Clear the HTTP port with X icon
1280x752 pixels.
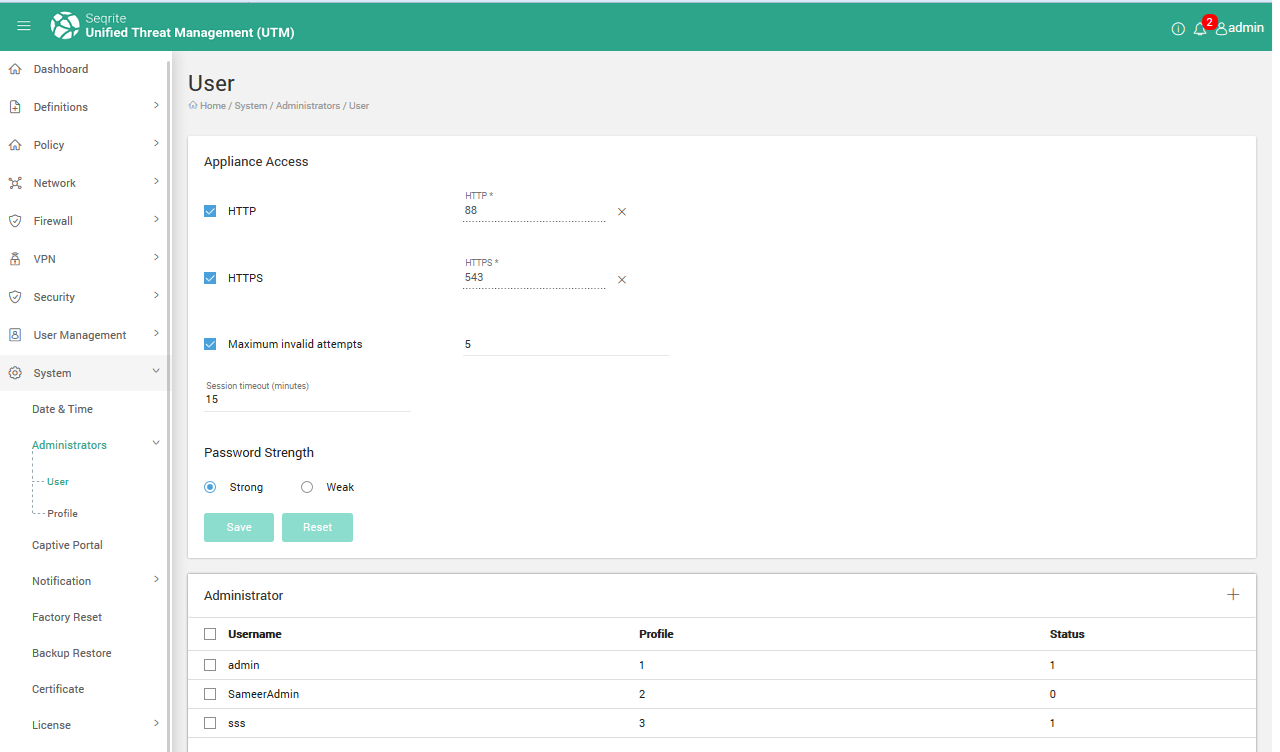[621, 212]
